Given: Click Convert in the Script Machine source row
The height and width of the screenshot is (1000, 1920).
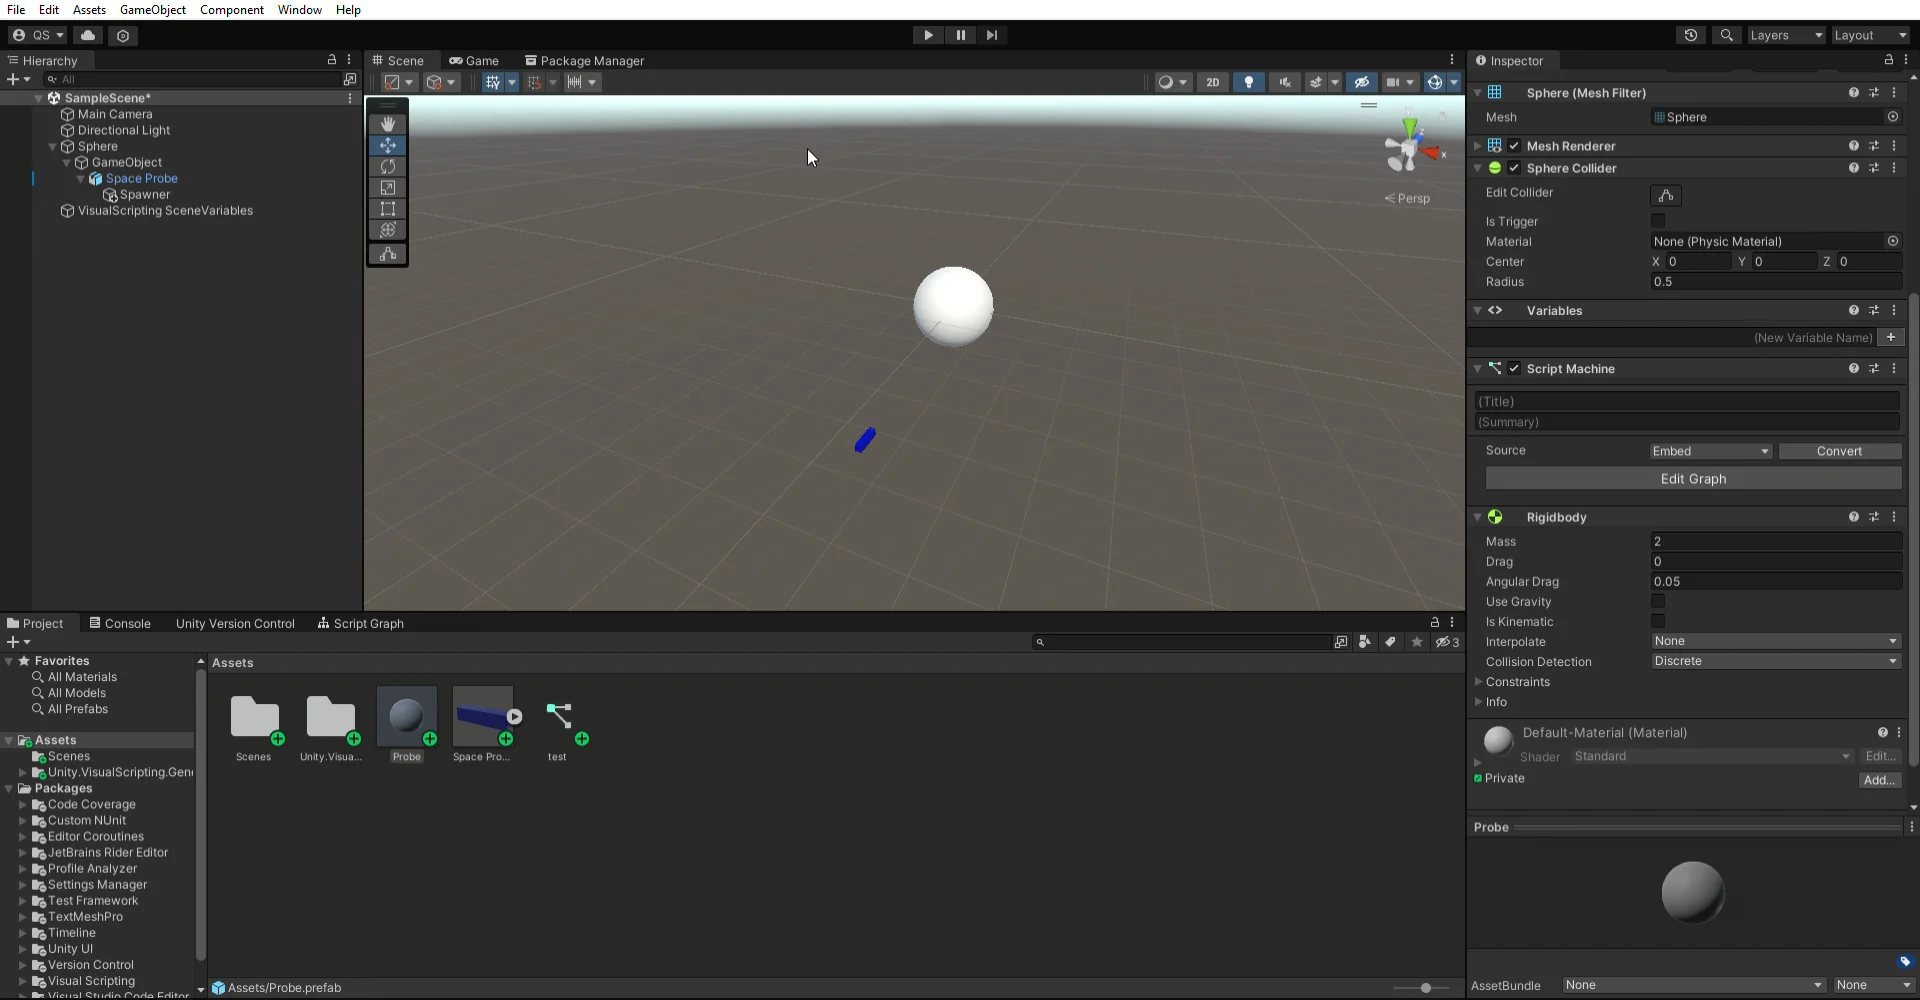Looking at the screenshot, I should tap(1840, 451).
